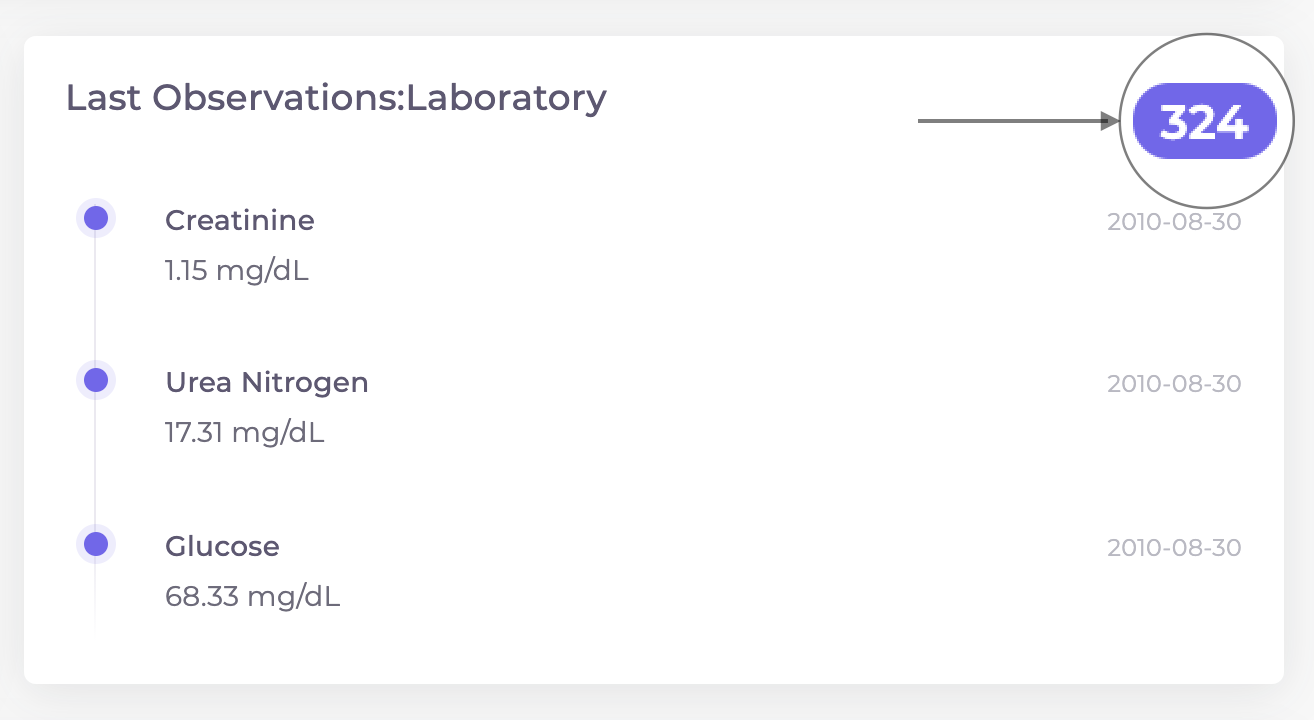Screen dimensions: 1314x720
Task: Click the 68.33 mg/dL value
Action: (253, 597)
